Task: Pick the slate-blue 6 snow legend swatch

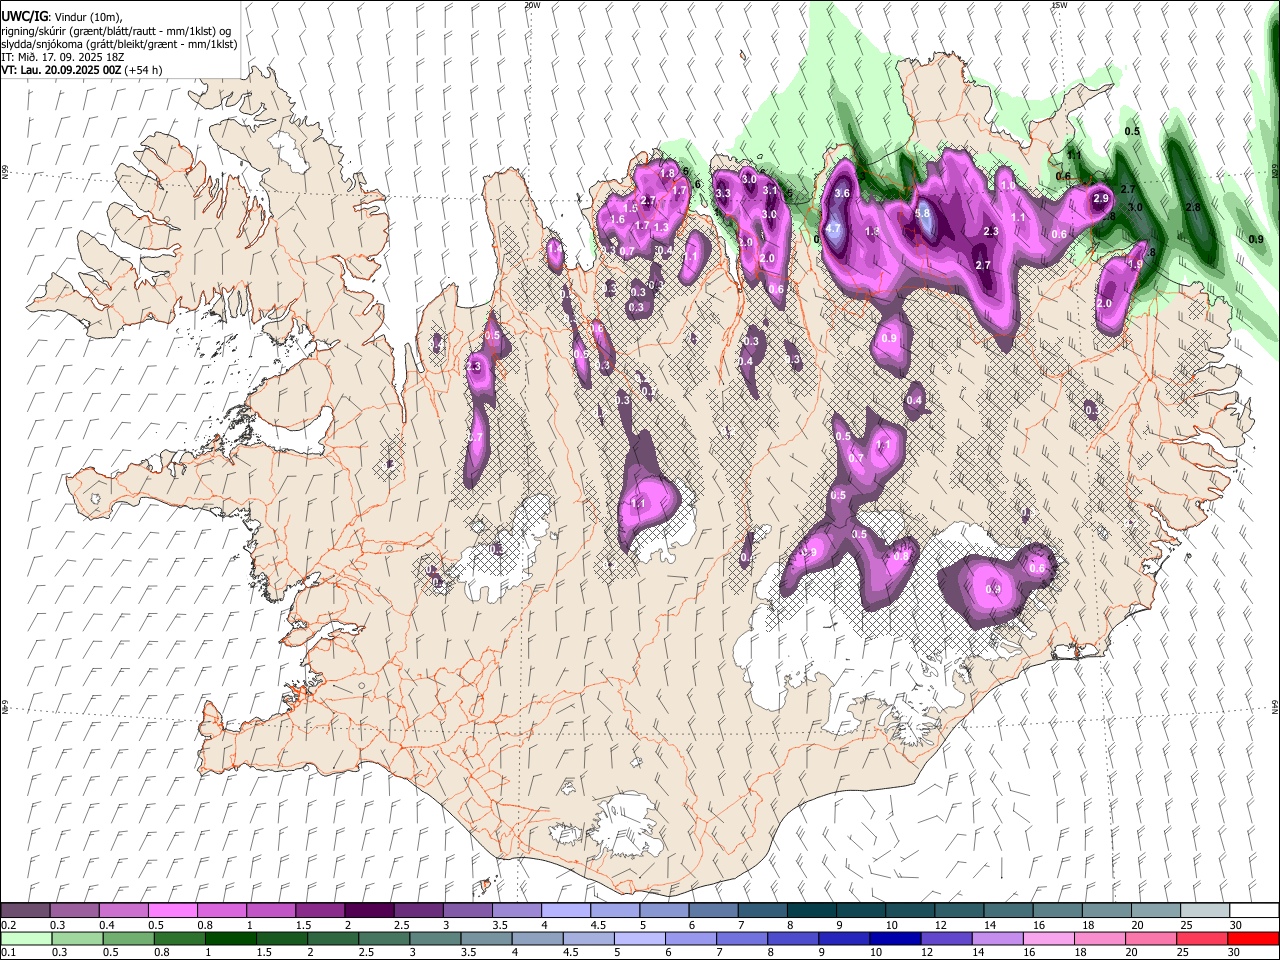Action: click(712, 911)
